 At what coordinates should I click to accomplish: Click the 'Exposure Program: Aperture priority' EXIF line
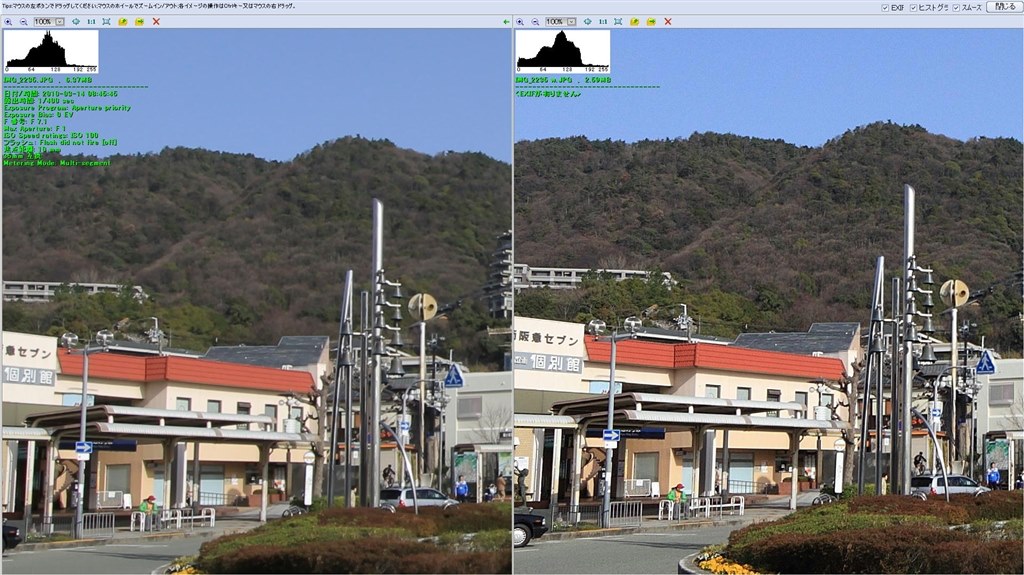[67, 108]
